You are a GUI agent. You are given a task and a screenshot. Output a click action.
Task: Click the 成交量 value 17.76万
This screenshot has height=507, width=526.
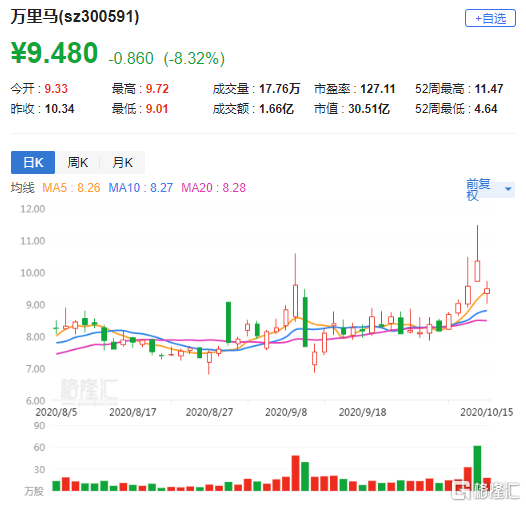[x=279, y=89]
